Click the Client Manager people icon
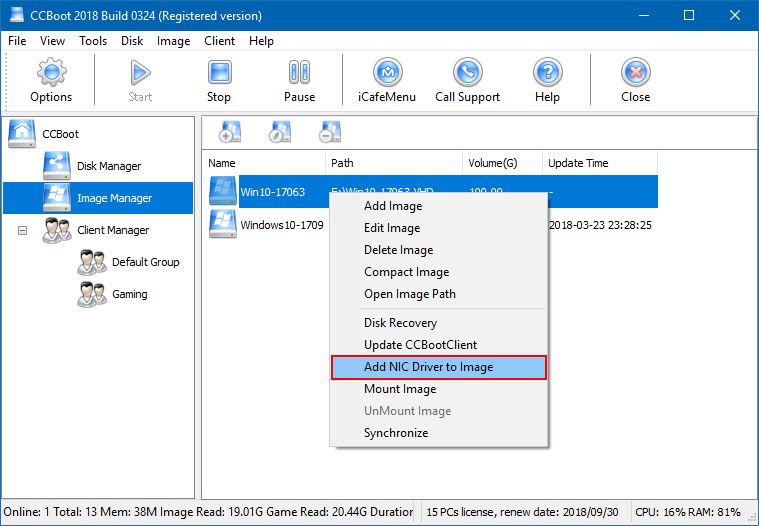Viewport: 759px width, 526px height. [57, 230]
